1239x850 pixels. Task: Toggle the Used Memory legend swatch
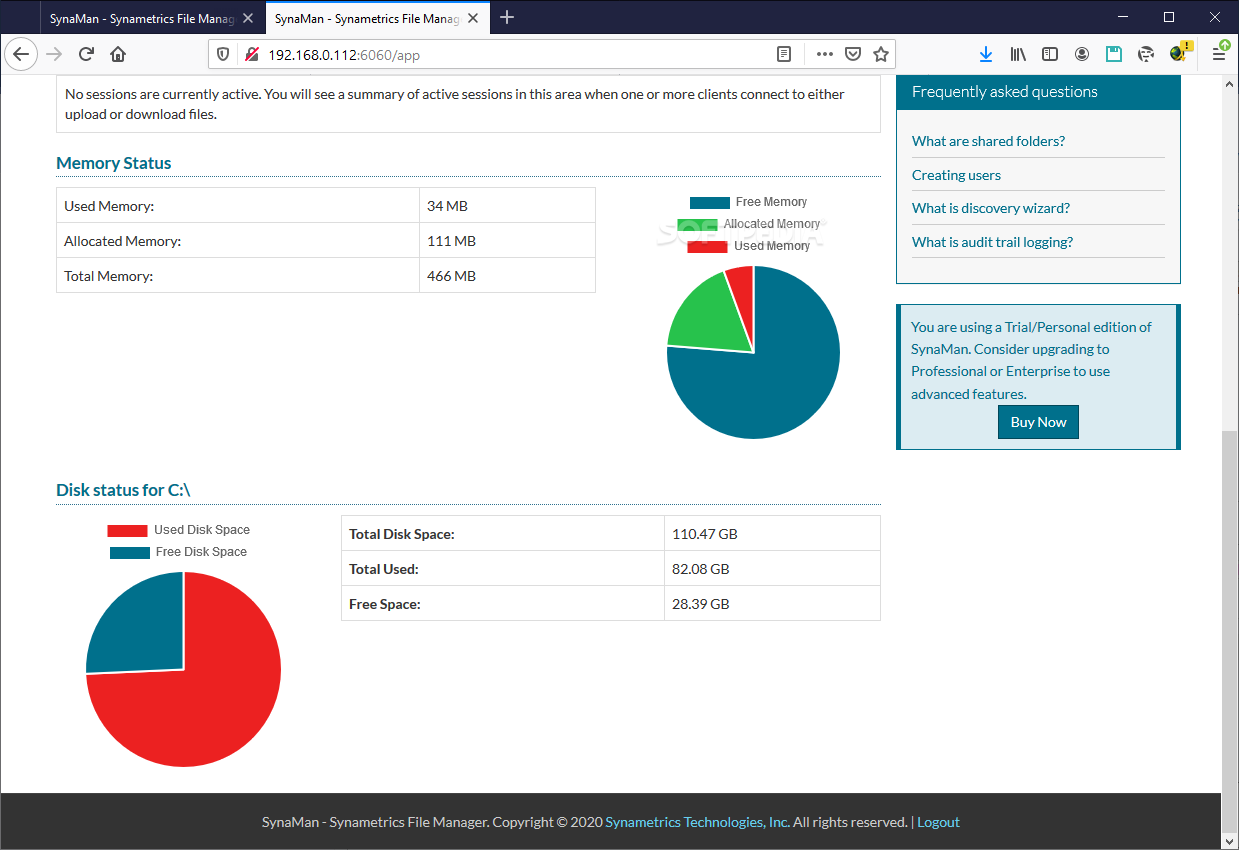pos(707,247)
